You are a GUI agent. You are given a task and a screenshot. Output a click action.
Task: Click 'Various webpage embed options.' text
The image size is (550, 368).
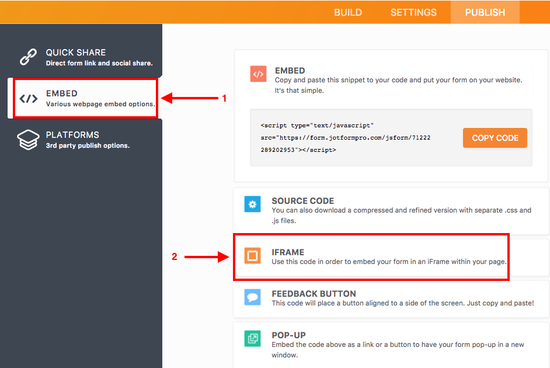coord(100,104)
